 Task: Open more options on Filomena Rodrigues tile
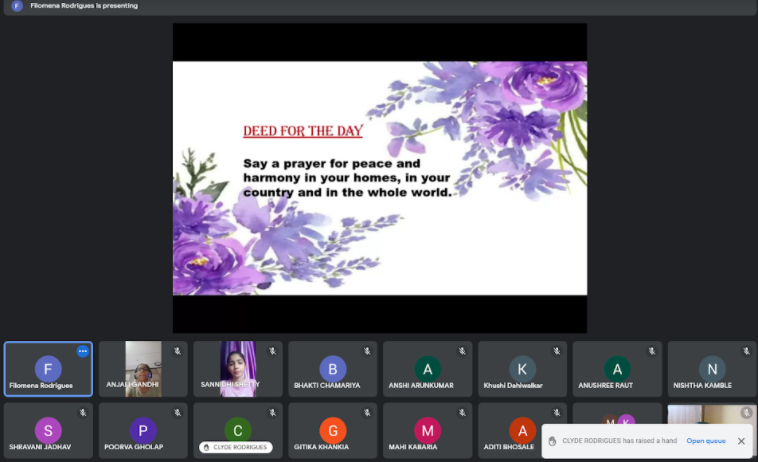[x=83, y=351]
